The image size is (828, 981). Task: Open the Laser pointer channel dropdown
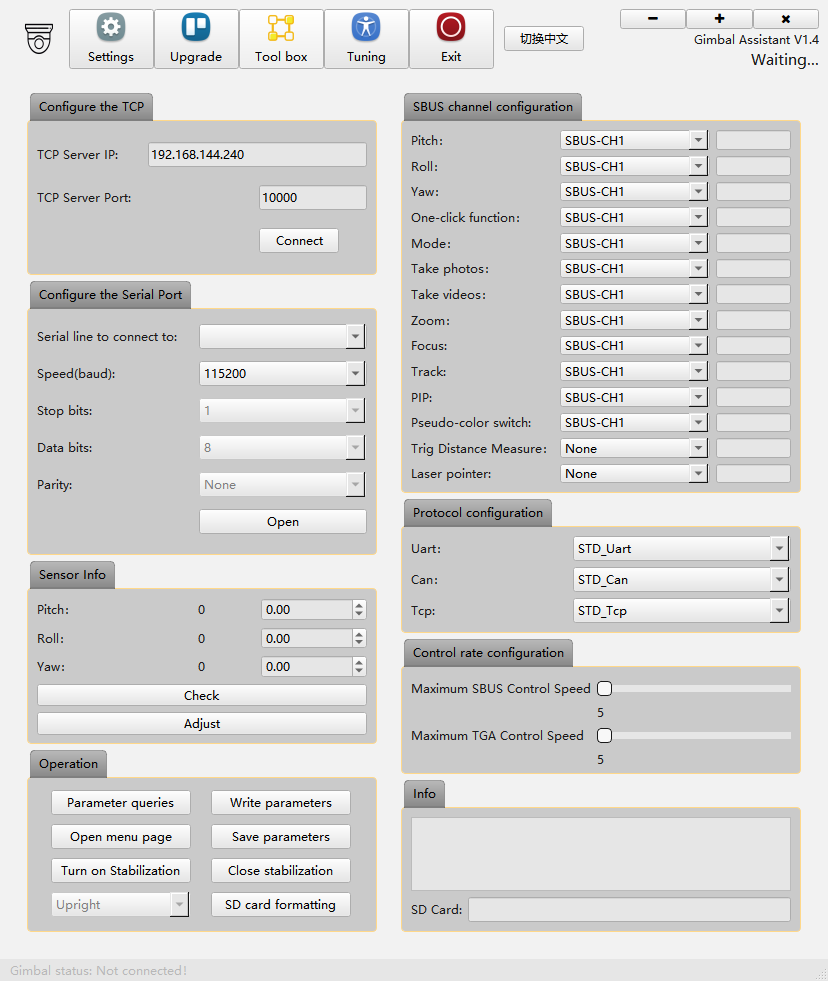pos(698,474)
